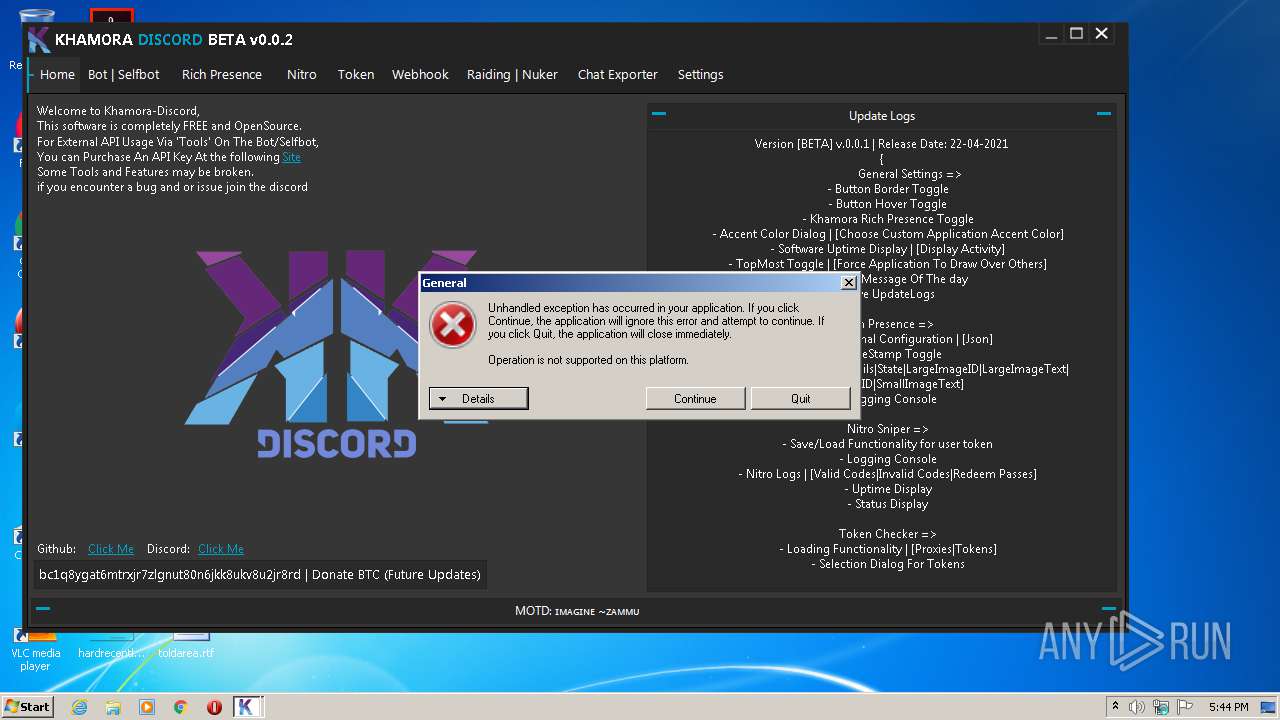Click Selection Dialog For Tokens line
The width and height of the screenshot is (1280, 720).
pyautogui.click(x=888, y=564)
